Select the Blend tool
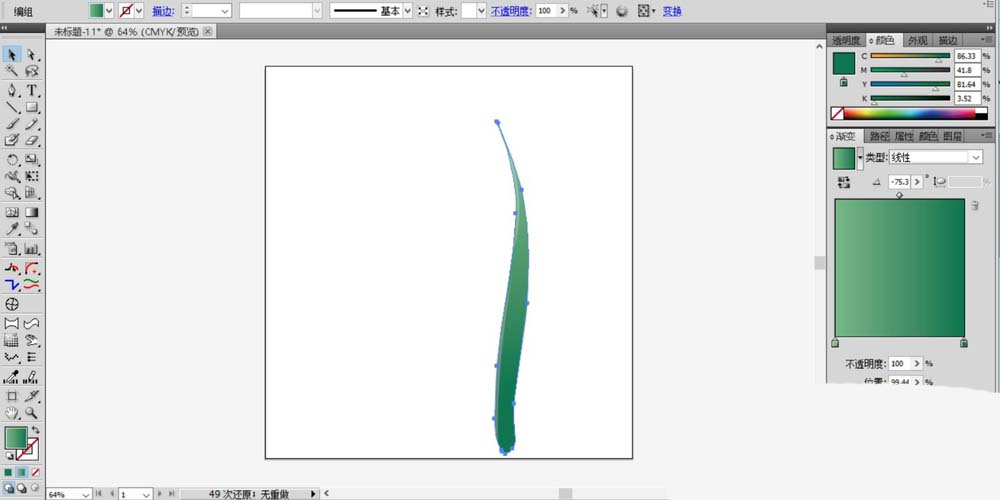Image resolution: width=1000 pixels, height=500 pixels. tap(32, 229)
